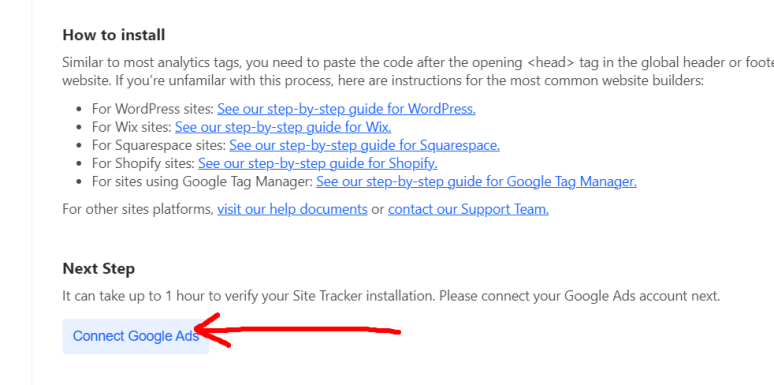The width and height of the screenshot is (774, 385).
Task: Visit our help documents link
Action: tap(292, 209)
